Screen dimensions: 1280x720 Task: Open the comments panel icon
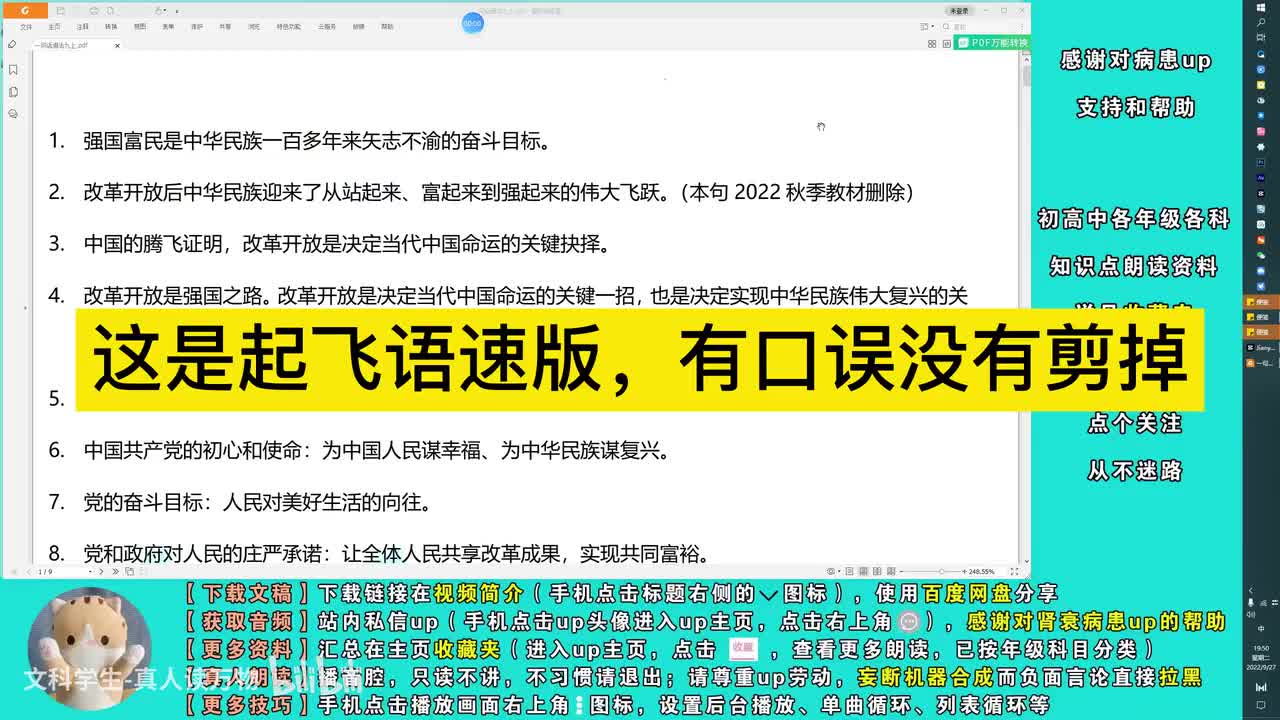point(13,113)
